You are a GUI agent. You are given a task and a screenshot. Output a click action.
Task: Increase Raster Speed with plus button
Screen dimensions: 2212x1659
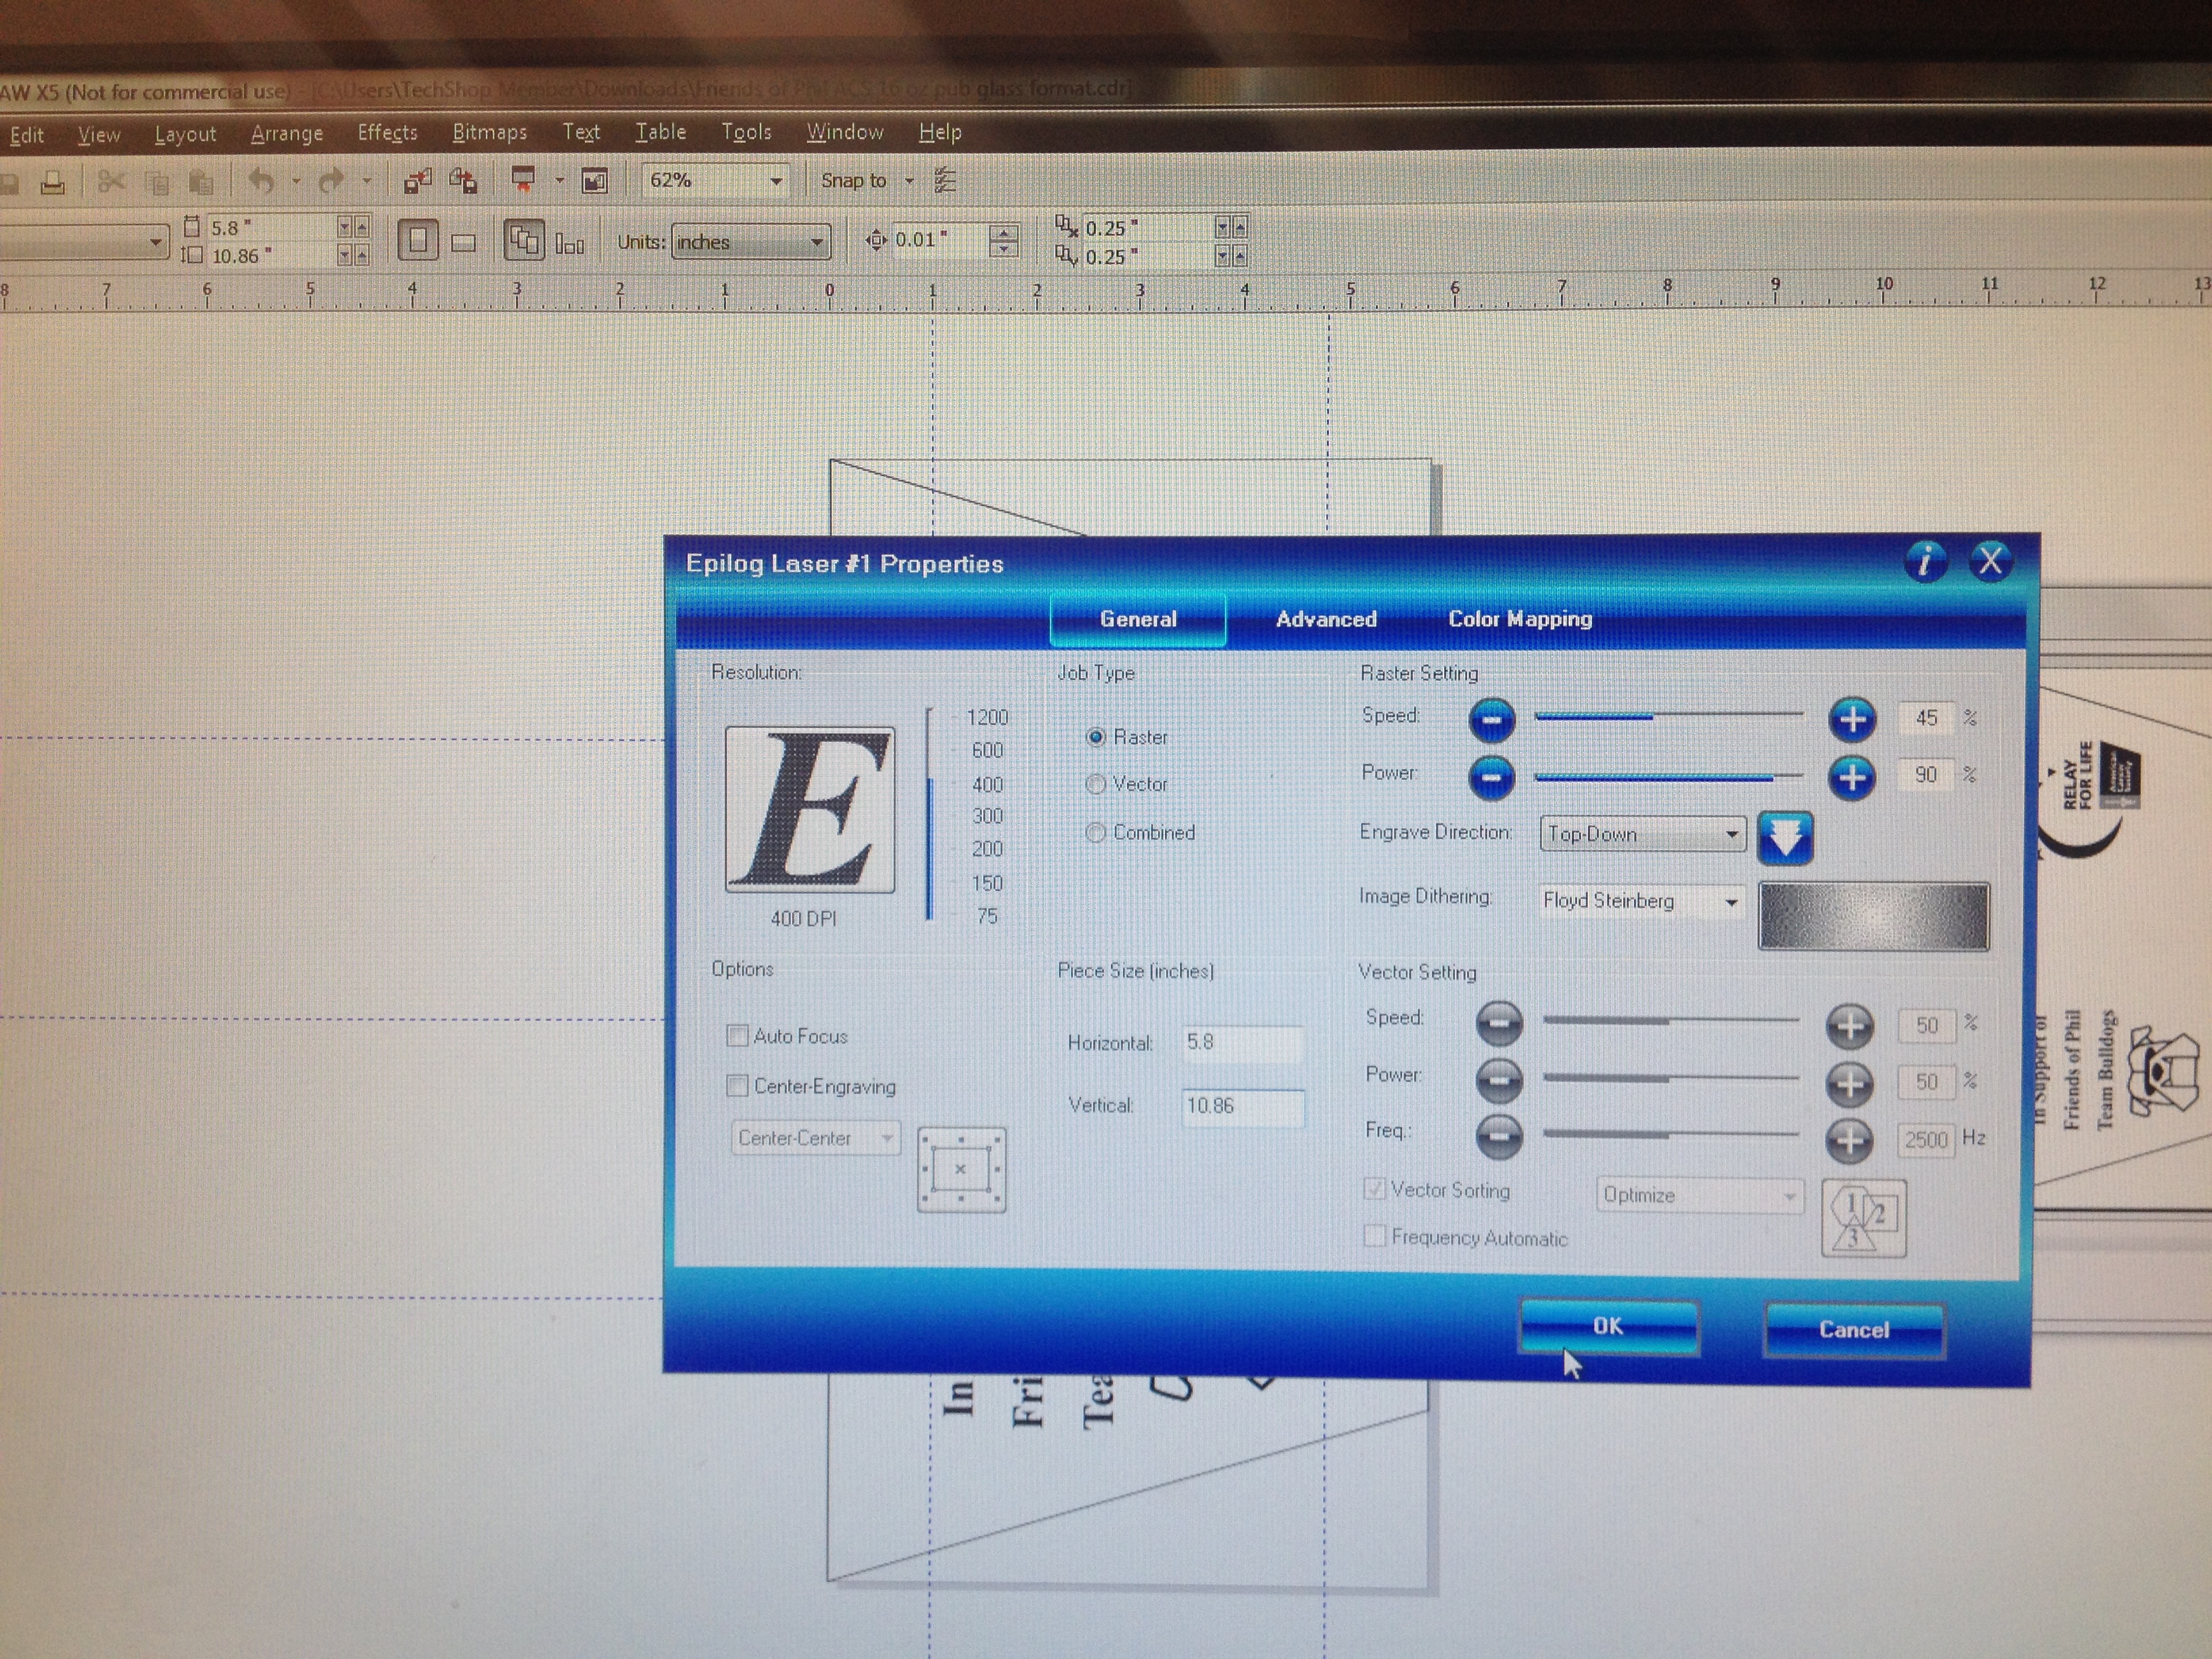pos(1851,719)
